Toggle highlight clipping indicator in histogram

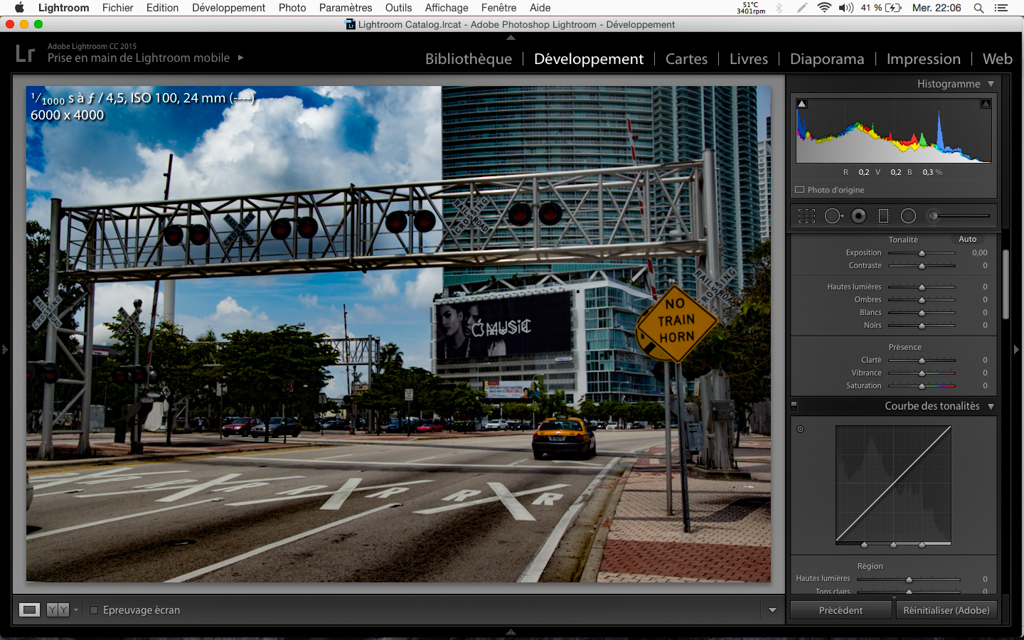(x=985, y=104)
